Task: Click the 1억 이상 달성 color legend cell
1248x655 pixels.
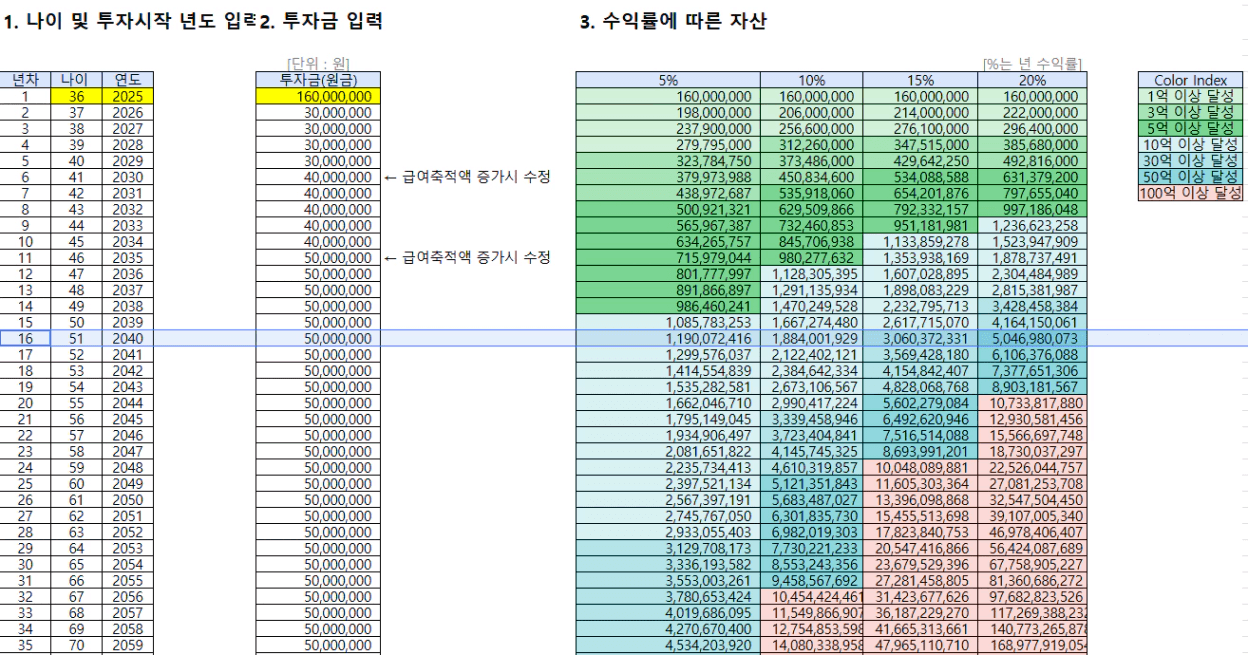Action: click(1192, 97)
